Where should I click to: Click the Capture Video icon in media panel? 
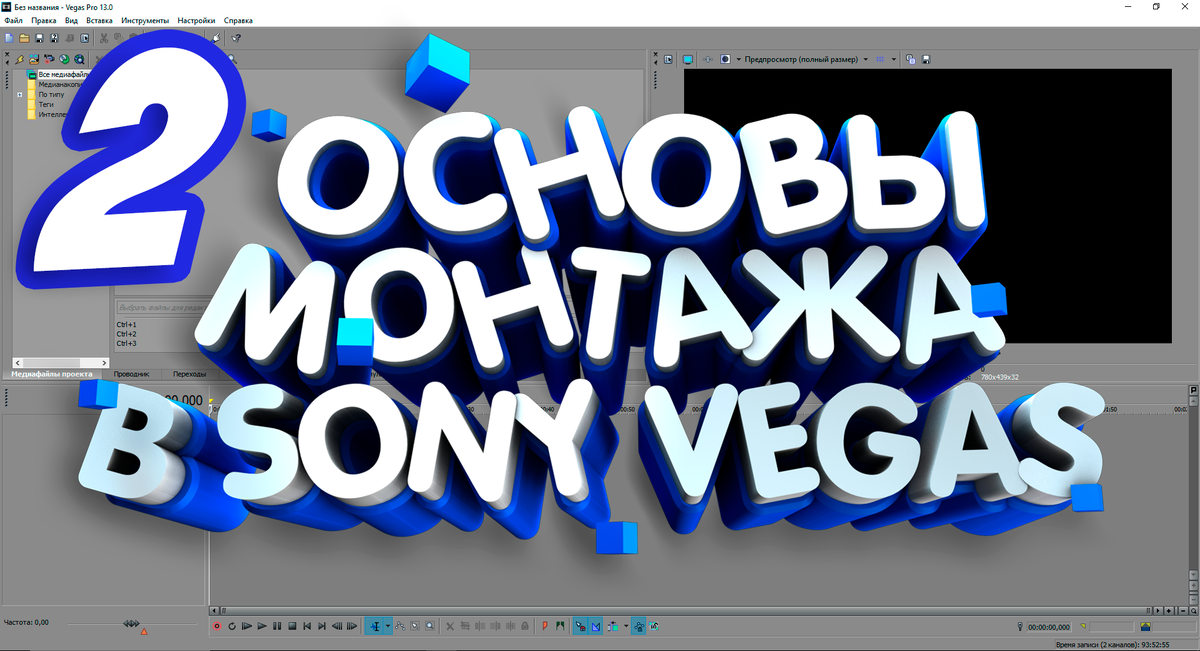point(49,60)
